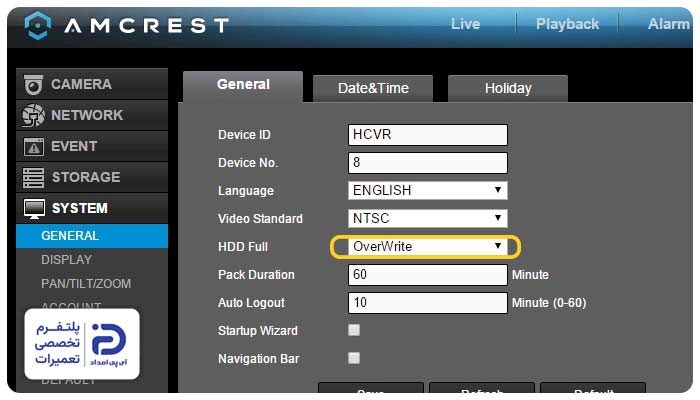The width and height of the screenshot is (700, 400).
Task: Click the Amcrest logo icon
Action: [37, 24]
